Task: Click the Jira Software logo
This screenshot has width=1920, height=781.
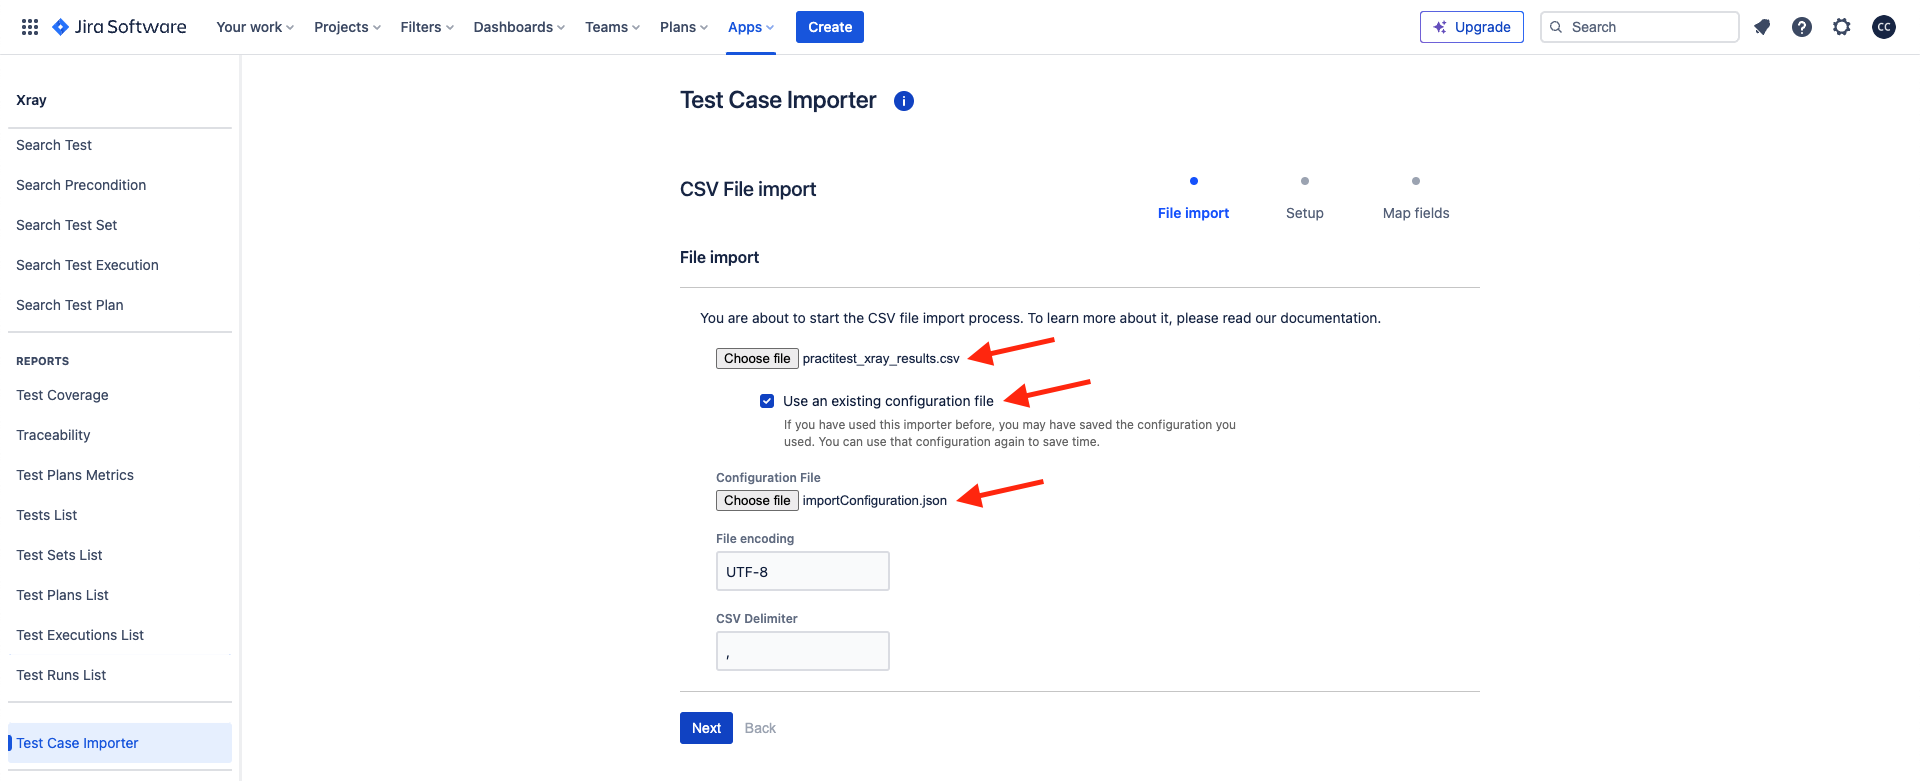Action: tap(119, 27)
